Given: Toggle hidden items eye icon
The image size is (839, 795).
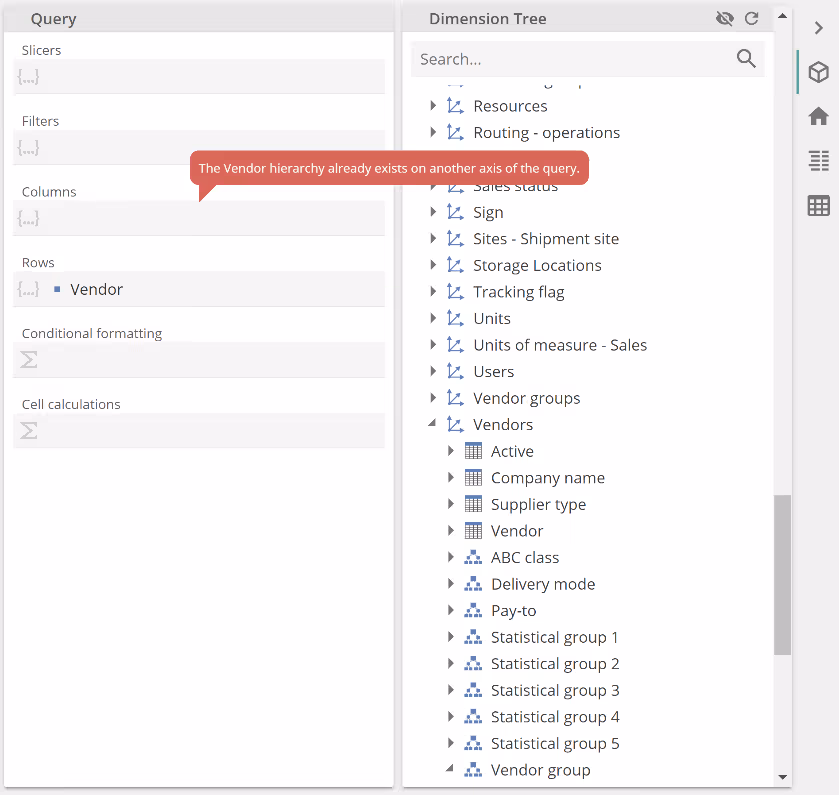Looking at the screenshot, I should (x=725, y=19).
